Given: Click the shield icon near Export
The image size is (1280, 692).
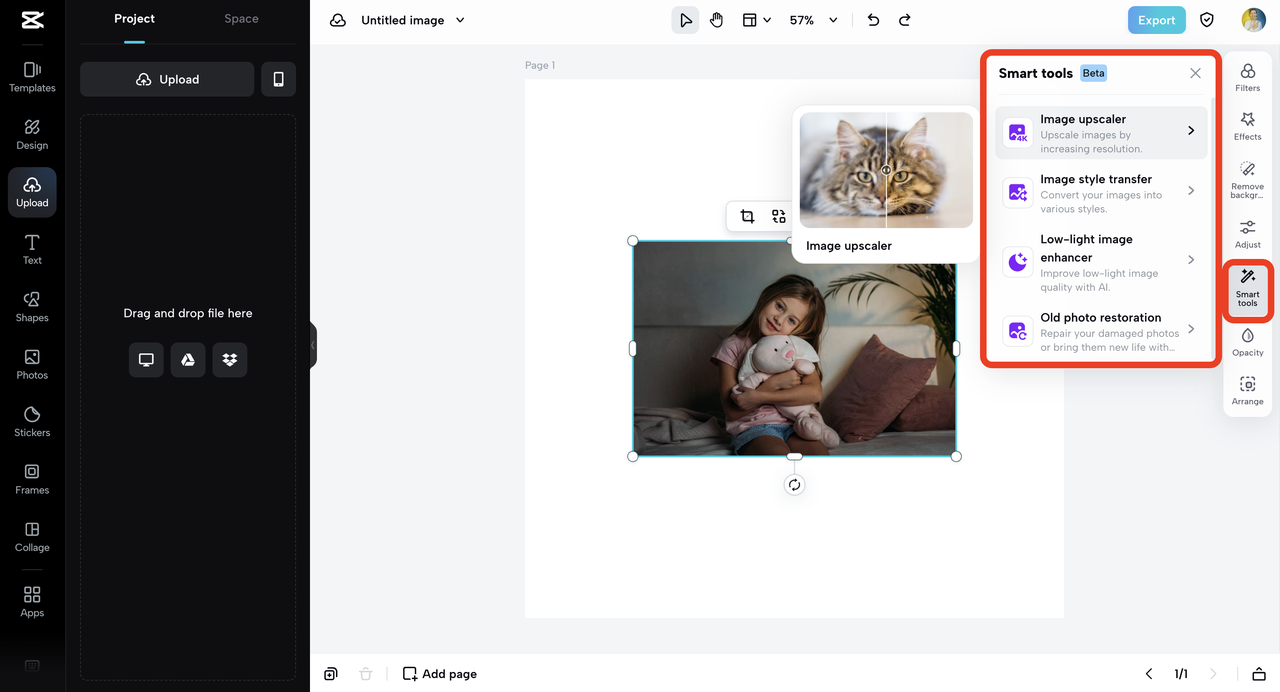Looking at the screenshot, I should tap(1207, 20).
